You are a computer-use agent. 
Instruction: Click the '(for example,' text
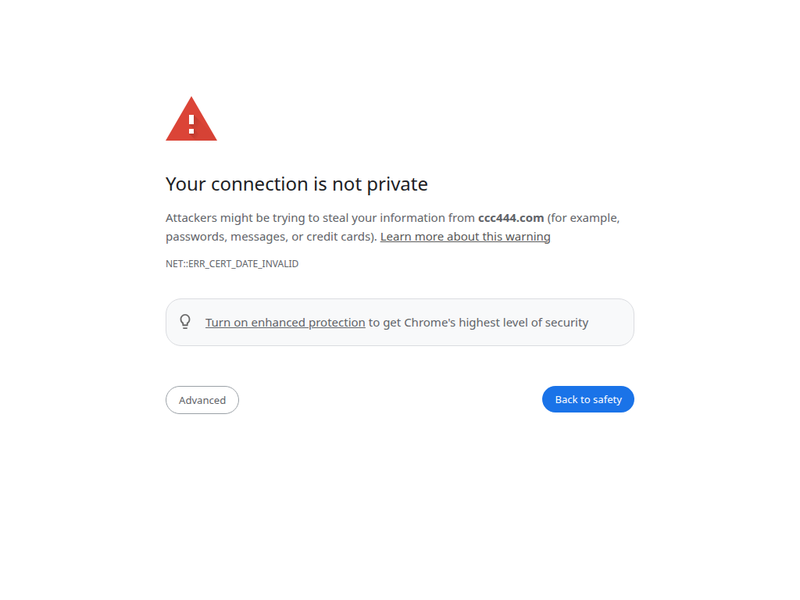click(584, 218)
